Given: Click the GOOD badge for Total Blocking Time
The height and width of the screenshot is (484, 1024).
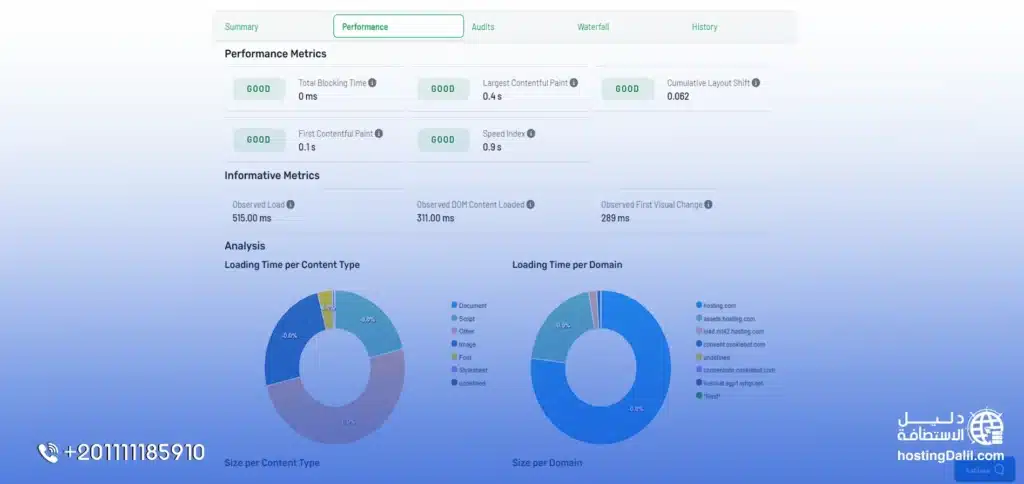Looking at the screenshot, I should pos(259,89).
